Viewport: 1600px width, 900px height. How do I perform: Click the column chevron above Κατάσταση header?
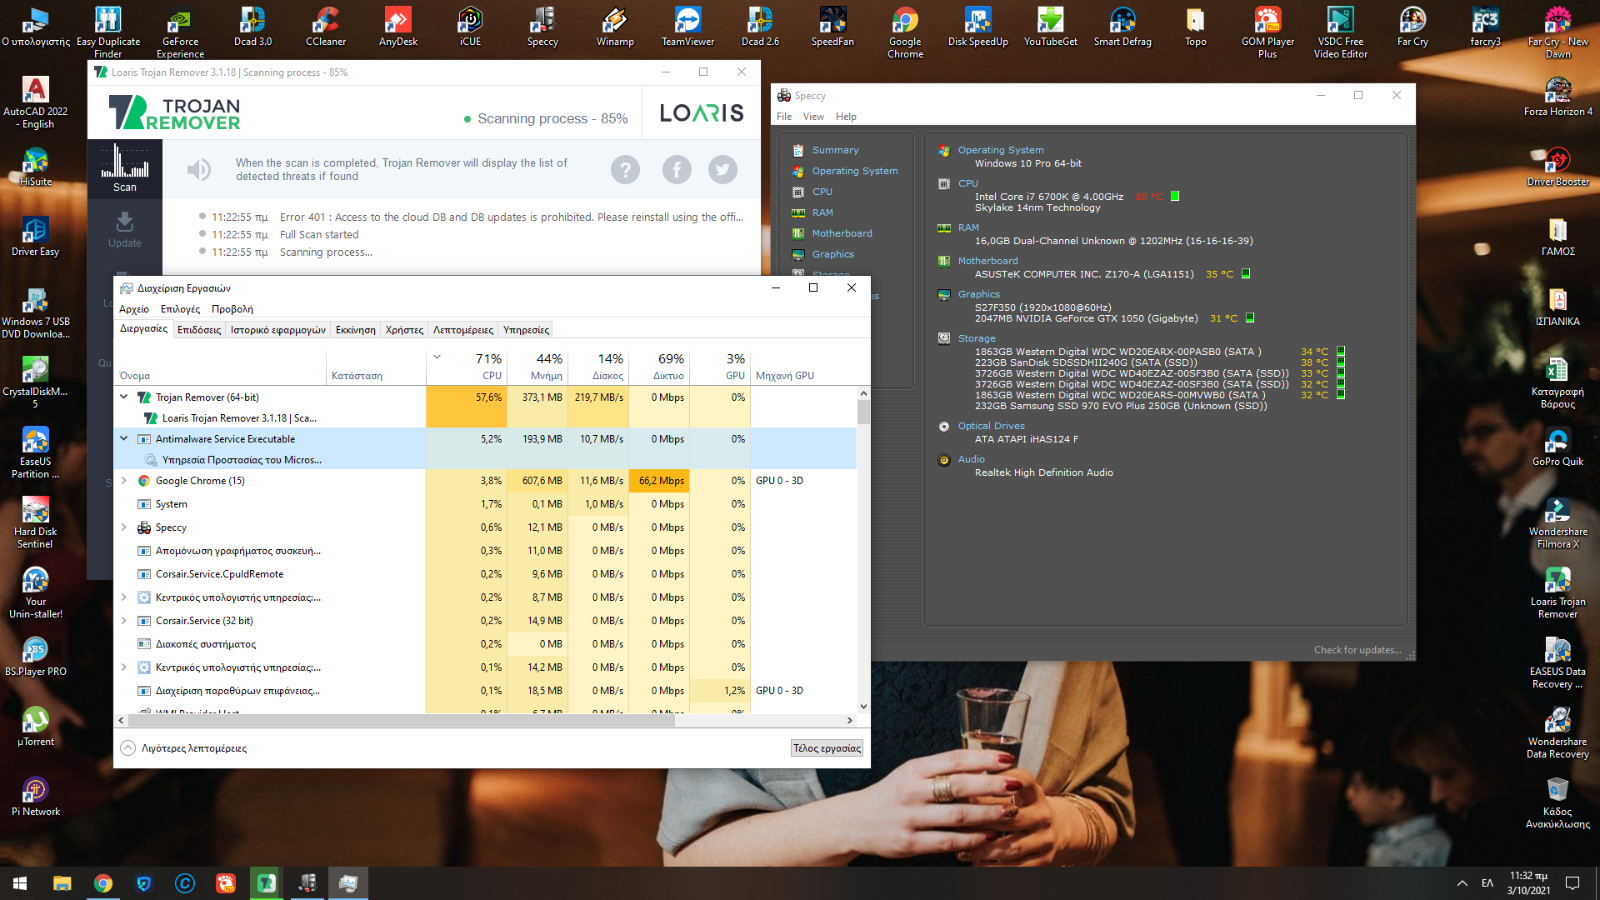coord(437,357)
